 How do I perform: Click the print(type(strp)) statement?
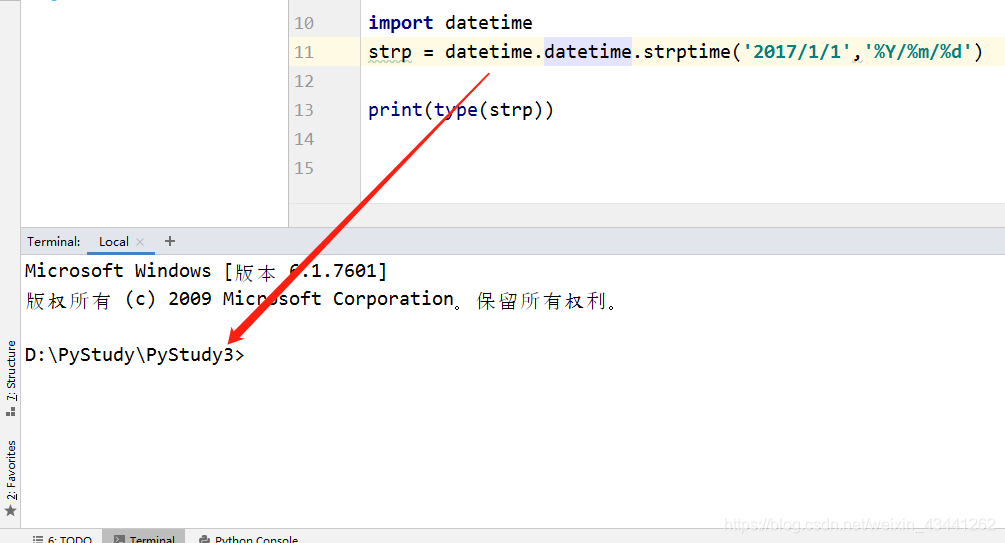460,110
